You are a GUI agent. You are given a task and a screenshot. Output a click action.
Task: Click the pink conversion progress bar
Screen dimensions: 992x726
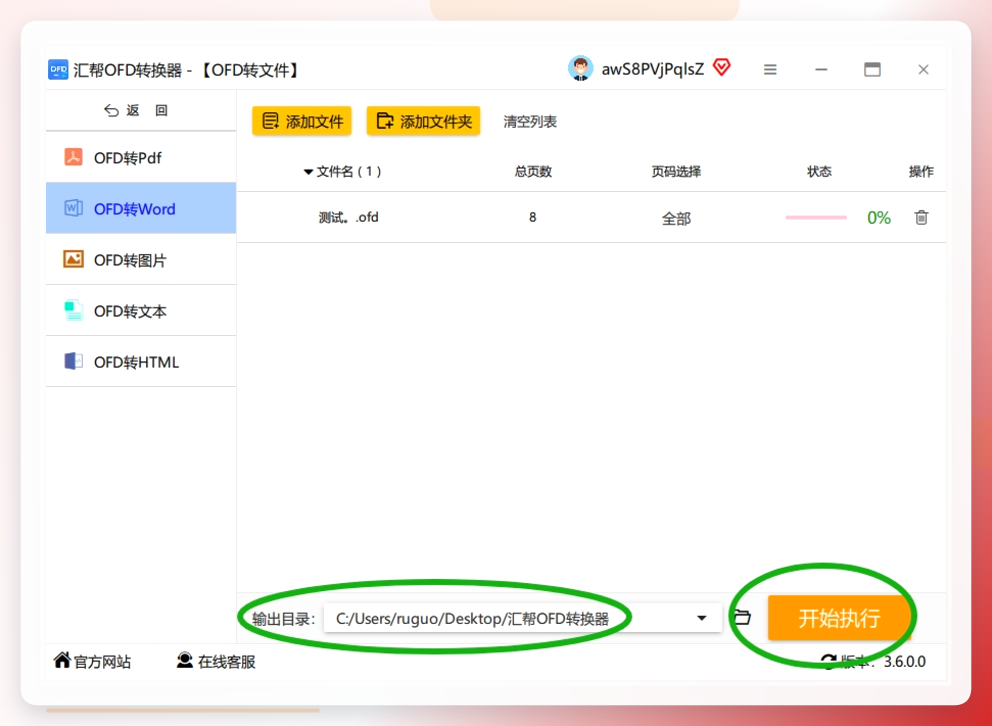[x=816, y=218]
